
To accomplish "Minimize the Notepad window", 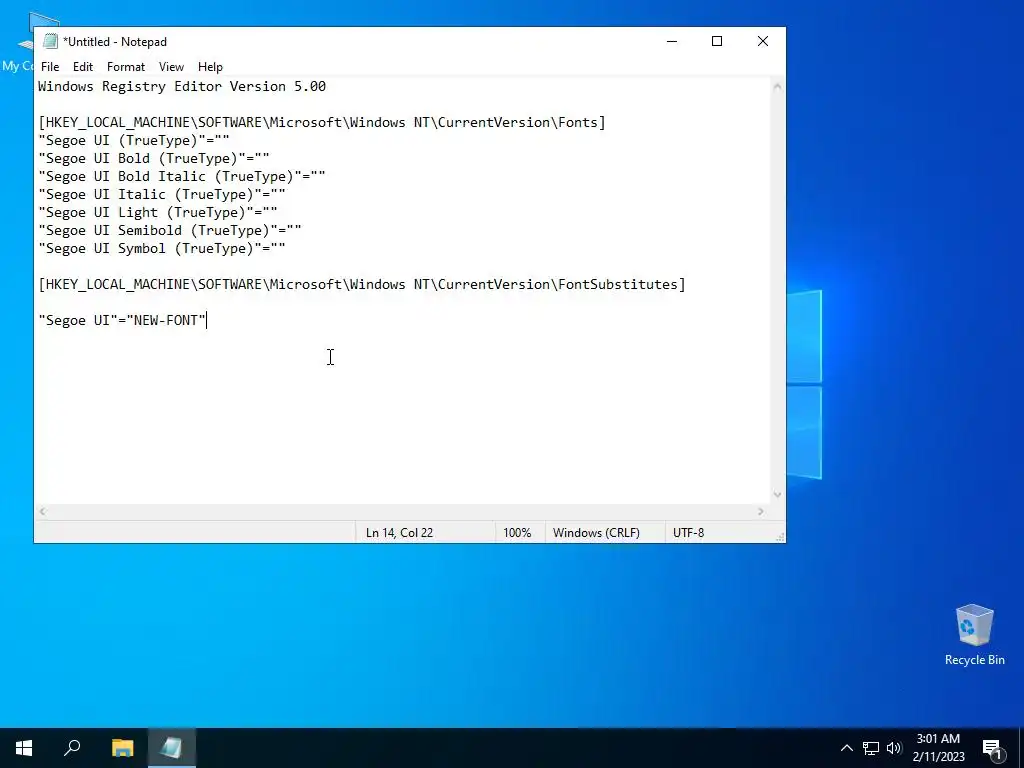I will click(x=672, y=41).
